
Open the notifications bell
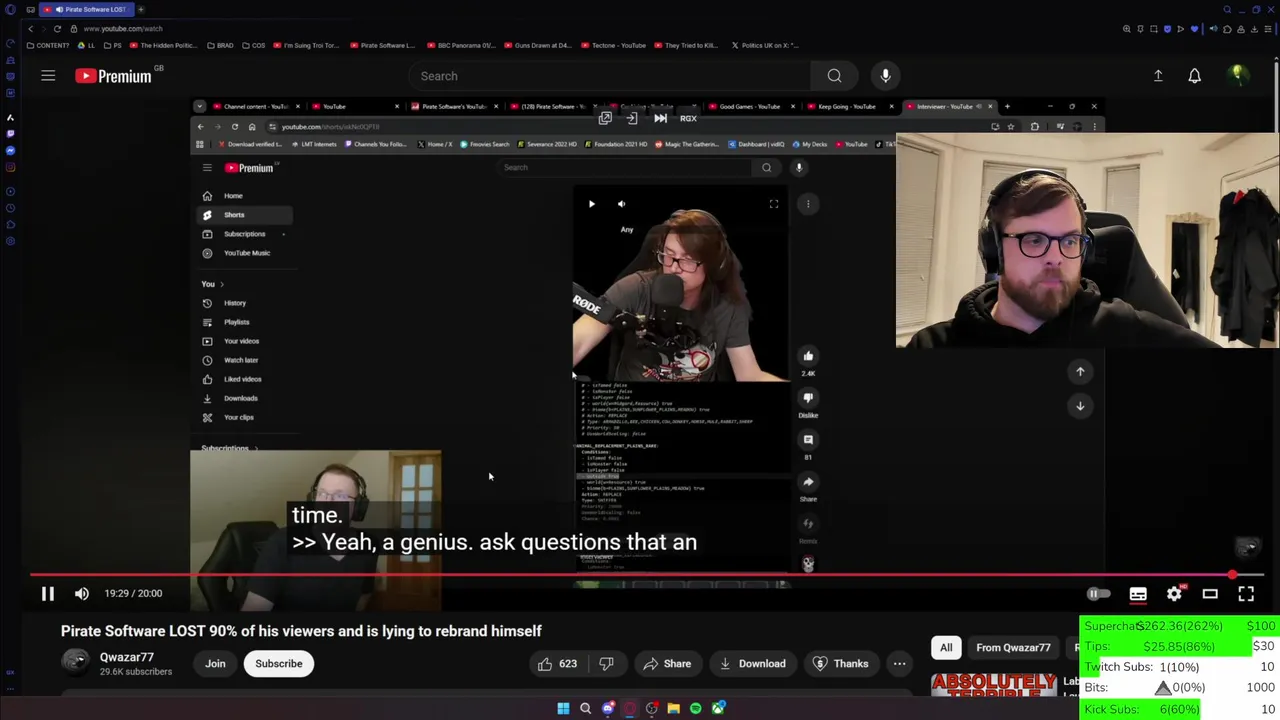[x=1194, y=76]
